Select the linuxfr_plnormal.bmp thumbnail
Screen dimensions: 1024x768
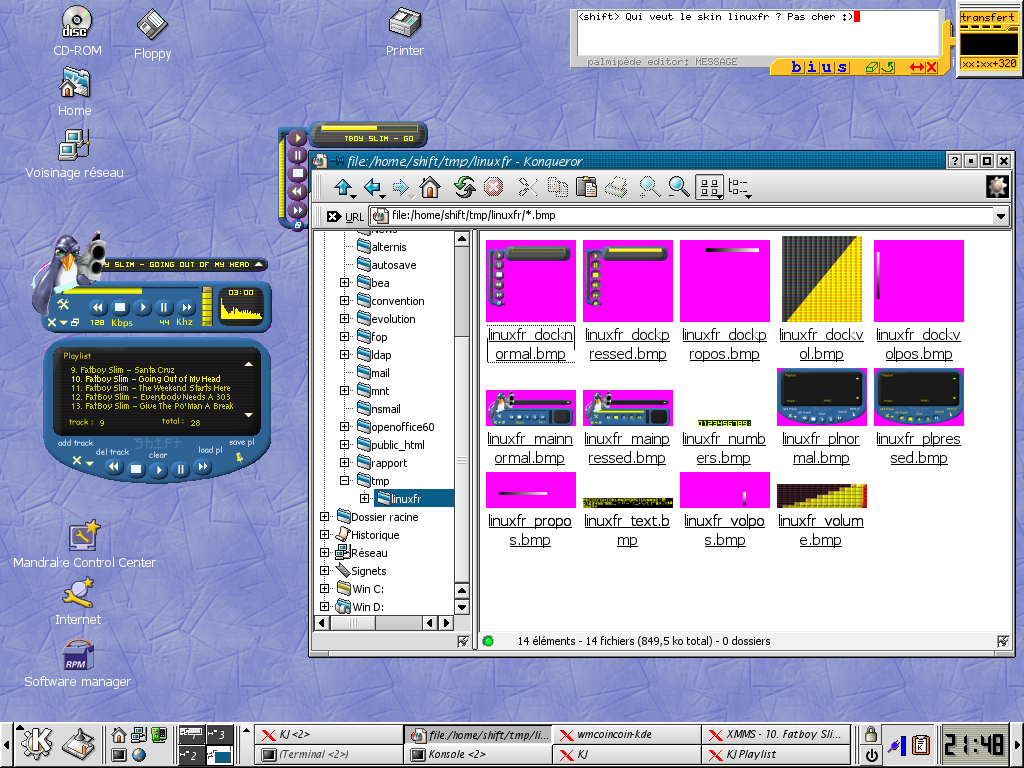(820, 397)
